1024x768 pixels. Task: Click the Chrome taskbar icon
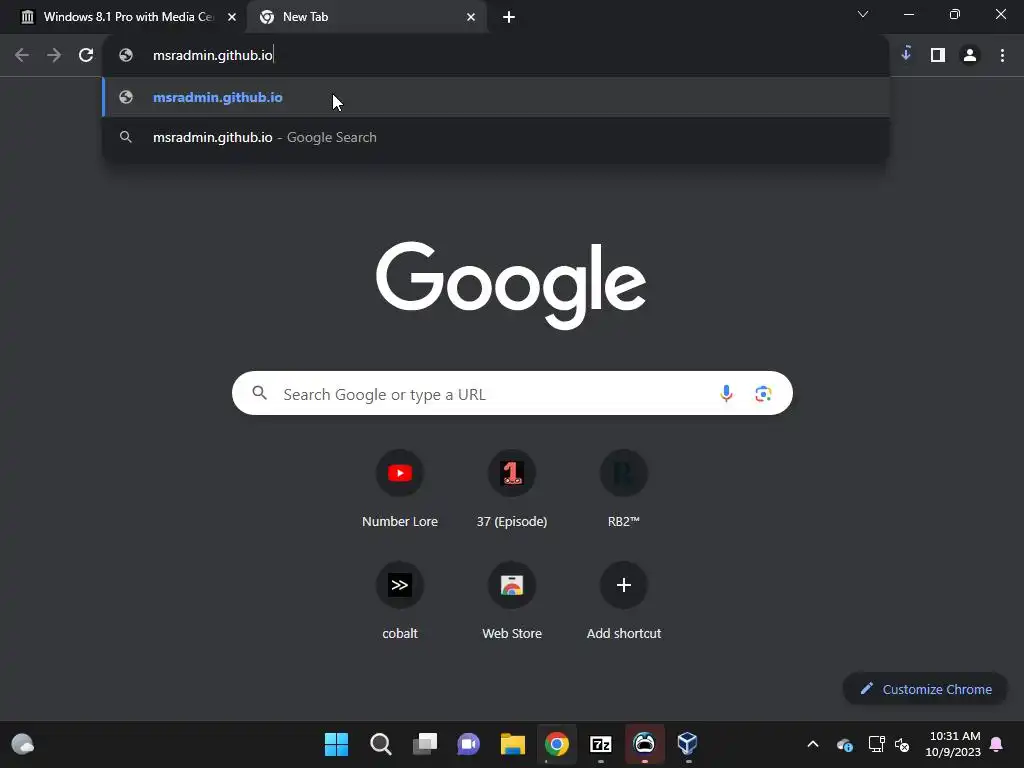pos(556,744)
